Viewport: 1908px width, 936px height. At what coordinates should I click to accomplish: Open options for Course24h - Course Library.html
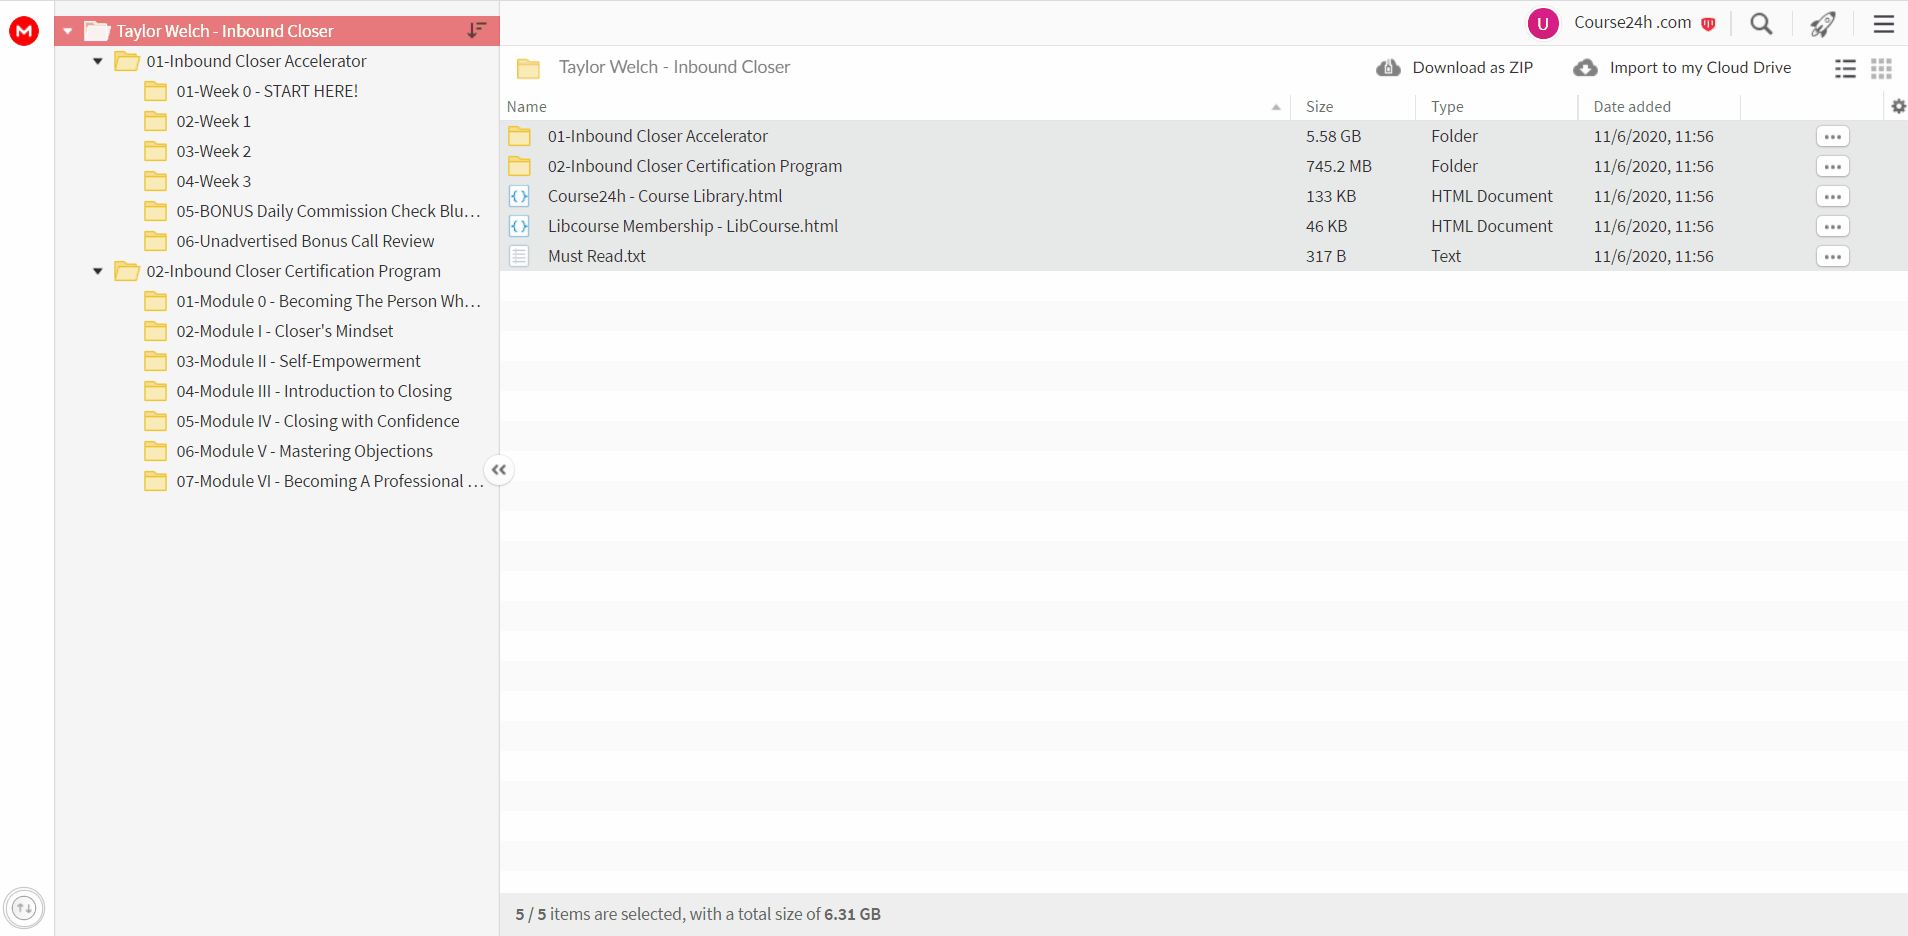pyautogui.click(x=1832, y=196)
